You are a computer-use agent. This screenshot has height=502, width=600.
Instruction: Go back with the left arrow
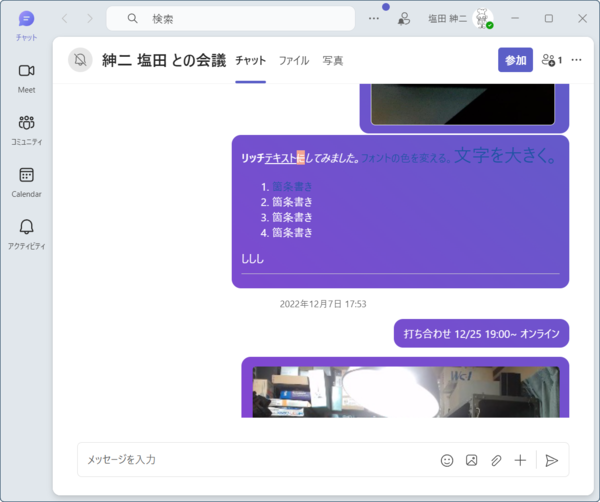(65, 18)
